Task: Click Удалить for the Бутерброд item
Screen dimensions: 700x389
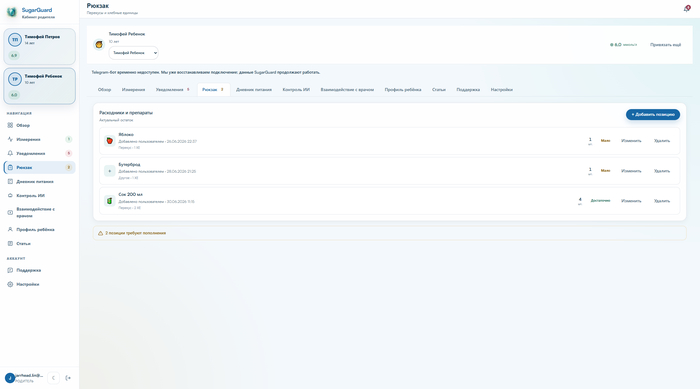Action: click(x=662, y=171)
